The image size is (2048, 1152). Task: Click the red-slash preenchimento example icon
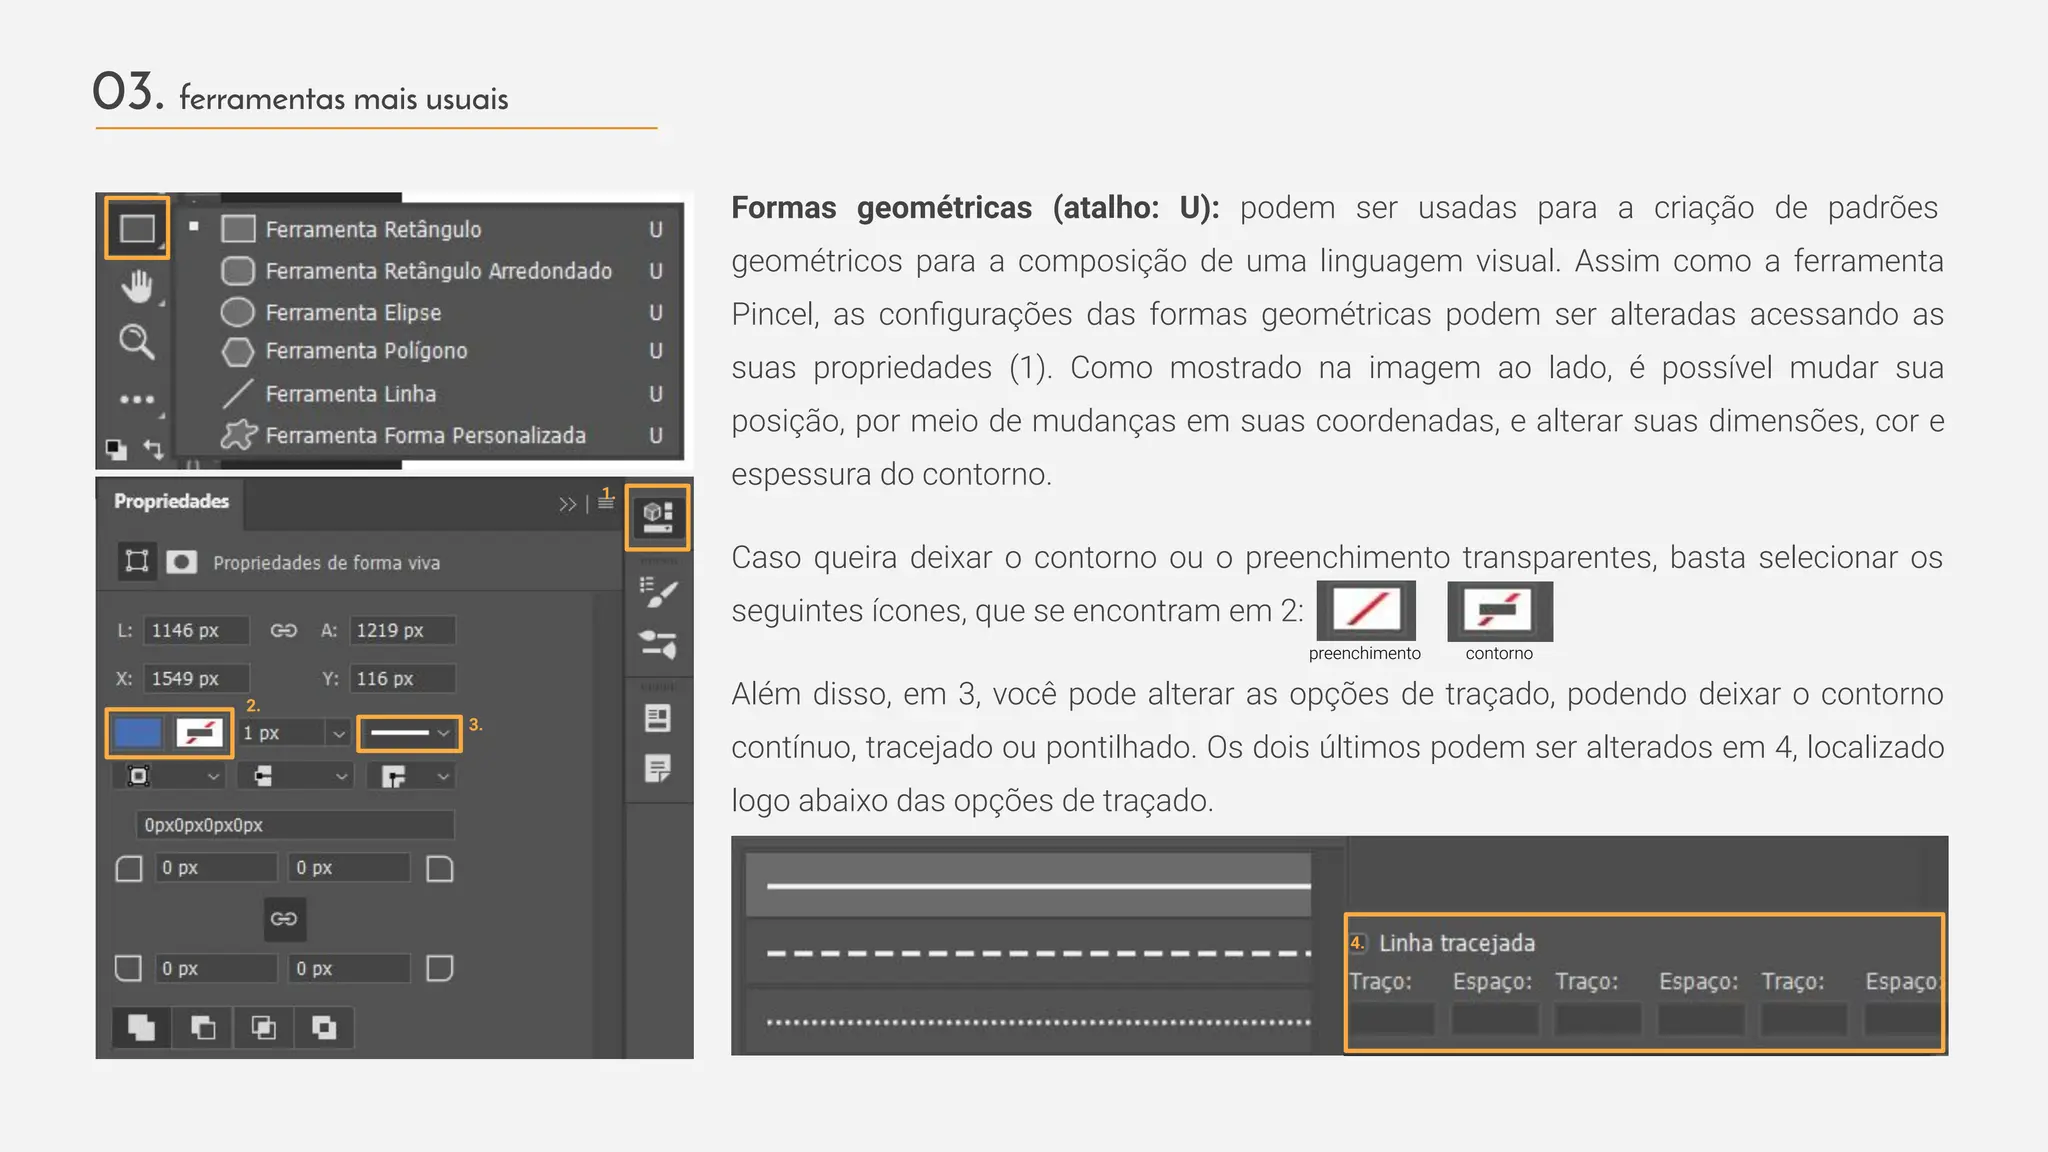1366,610
